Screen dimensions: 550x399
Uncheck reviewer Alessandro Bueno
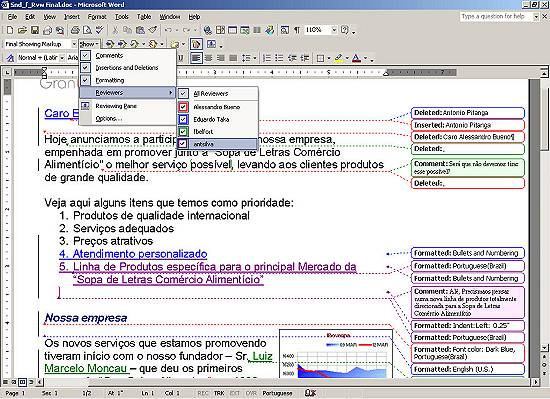183,107
